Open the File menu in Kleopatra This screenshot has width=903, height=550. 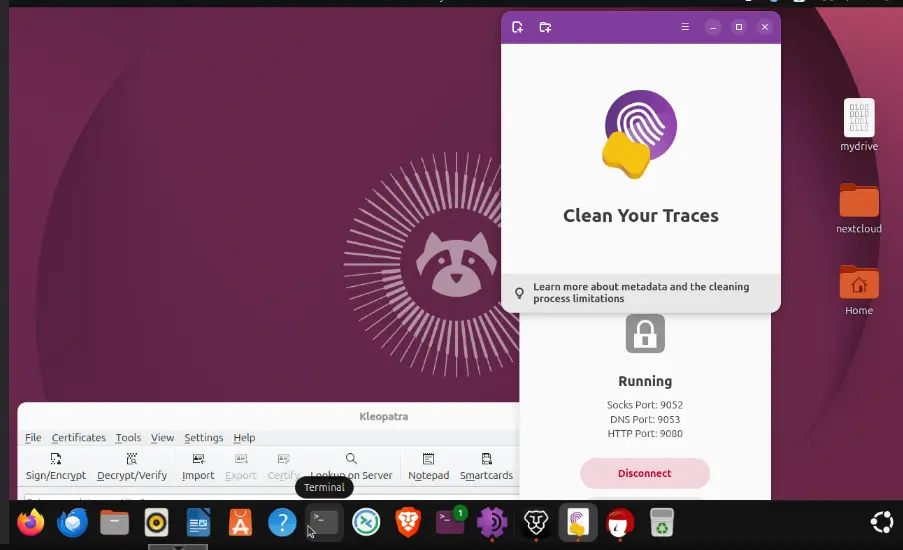pos(33,438)
